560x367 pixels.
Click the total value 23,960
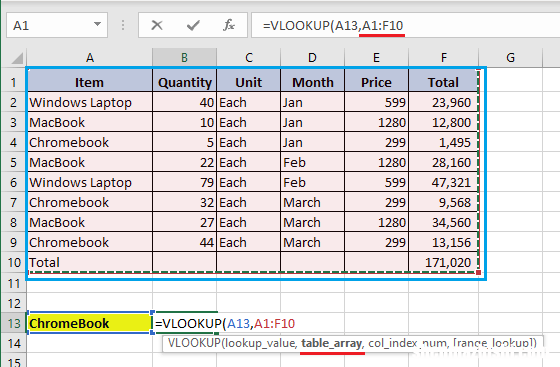click(x=443, y=102)
